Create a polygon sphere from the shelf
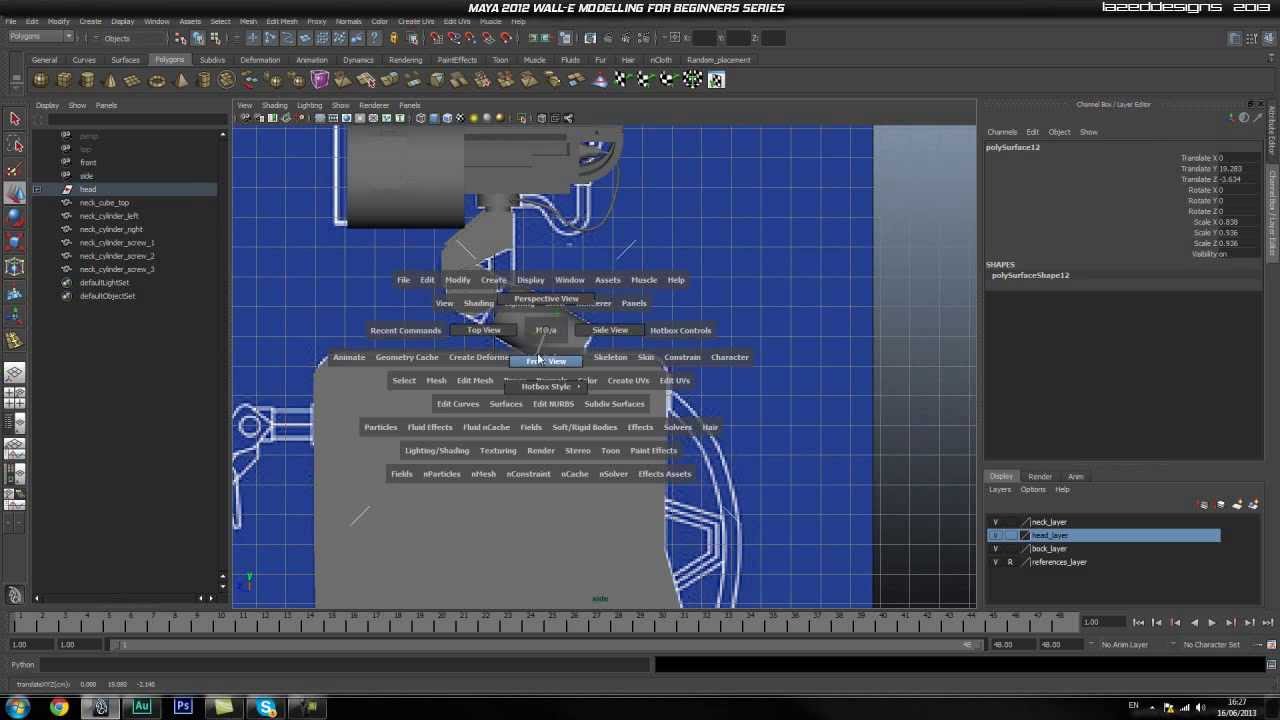Viewport: 1280px width, 720px height. [x=40, y=80]
